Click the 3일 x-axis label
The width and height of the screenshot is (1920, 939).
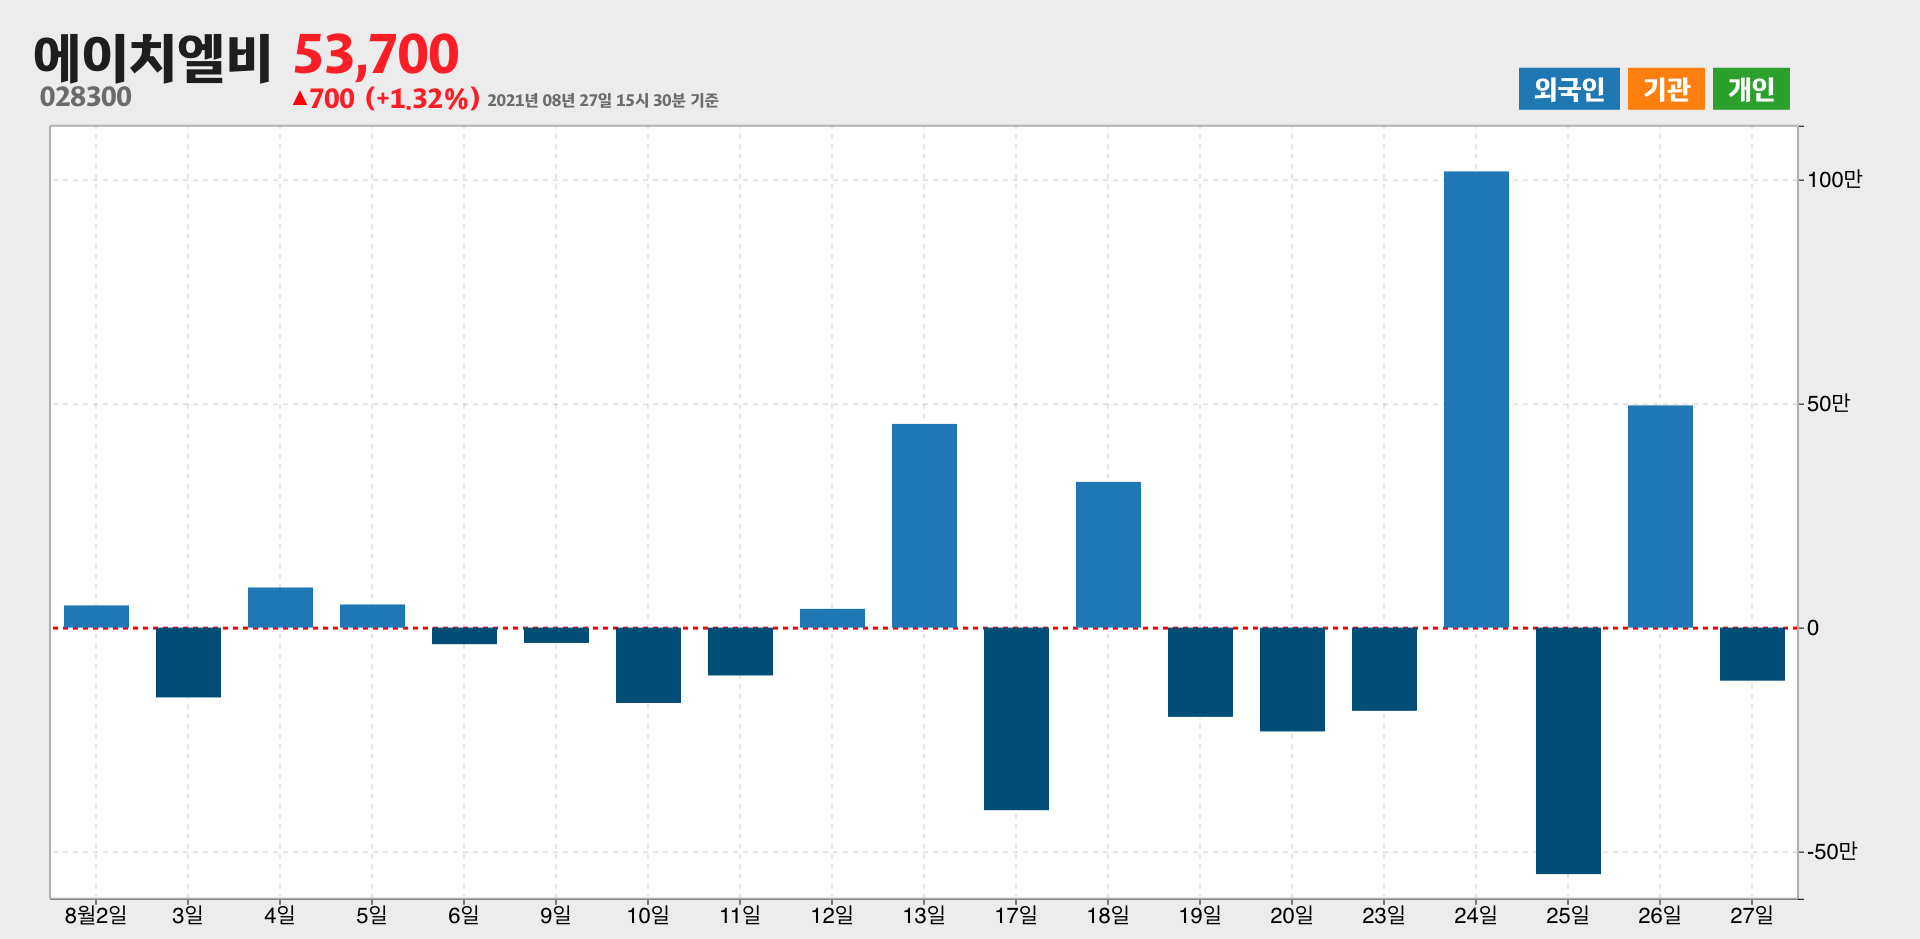[x=188, y=915]
